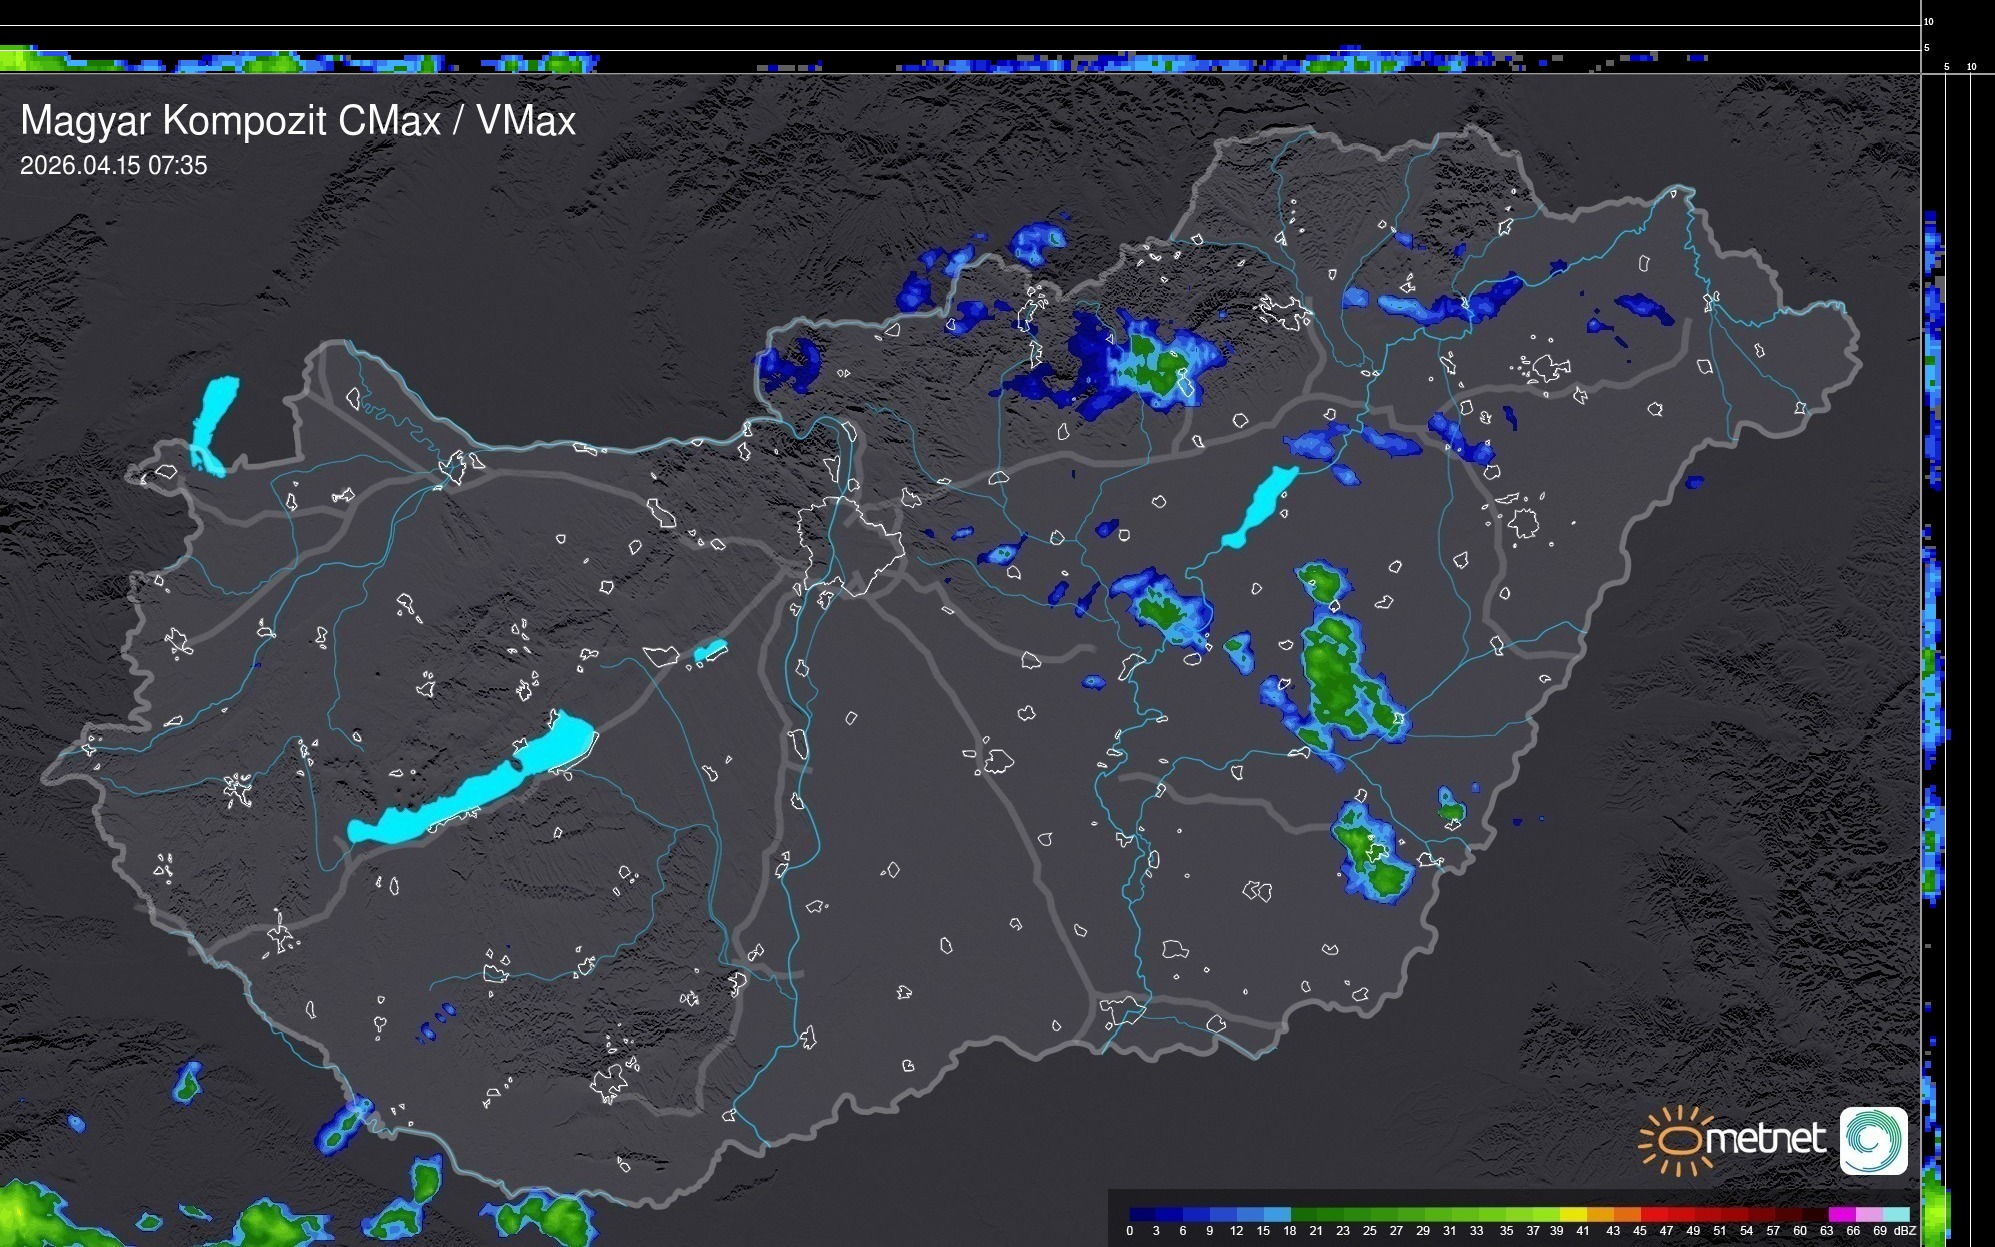Screen dimensions: 1995x1247
Task: Pick the cyan 69 dBZ swatch
Action: pyautogui.click(x=1895, y=1215)
